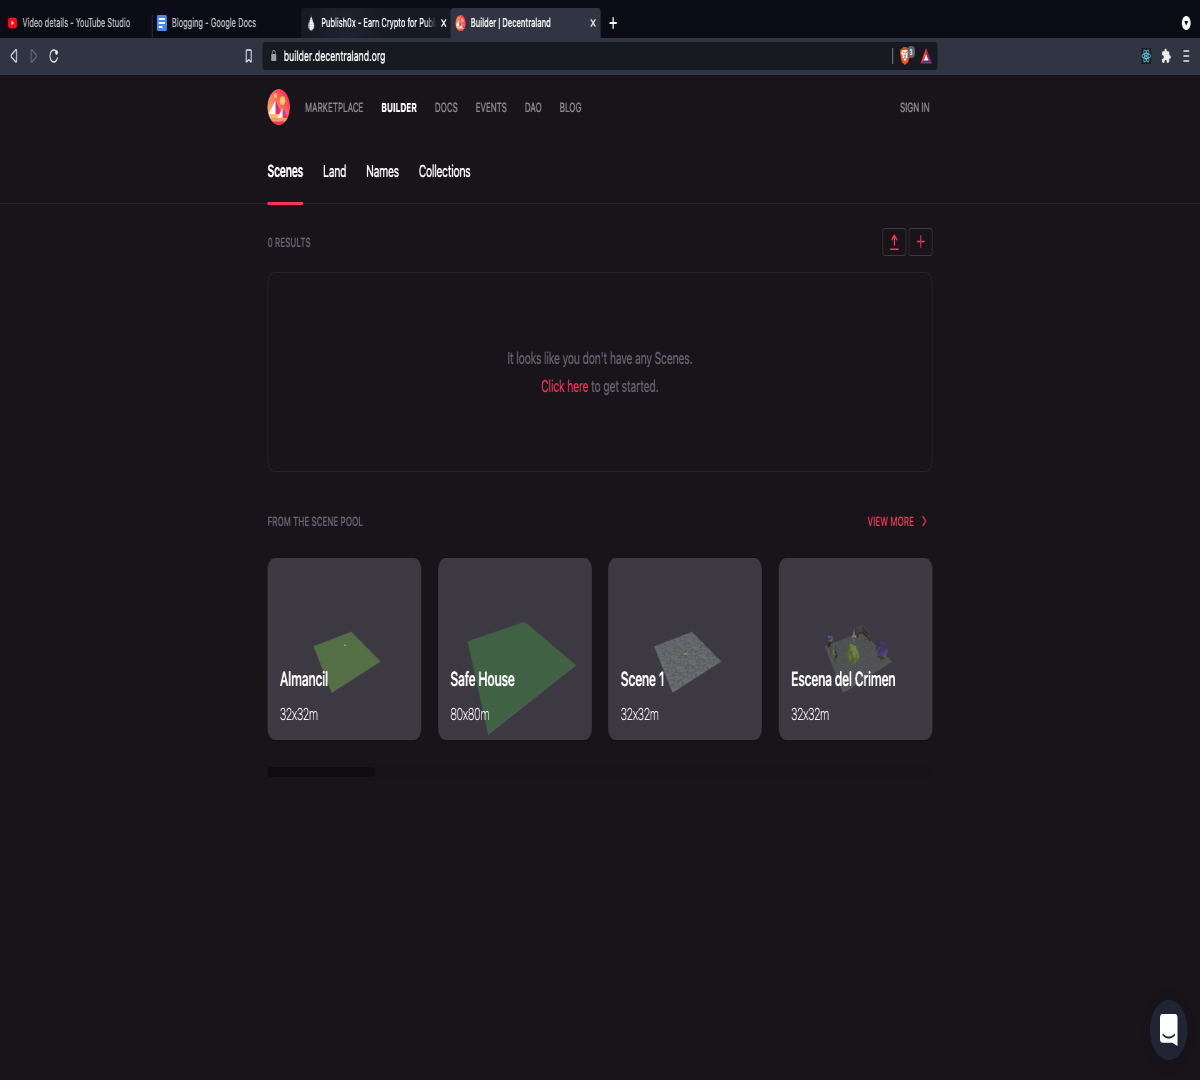
Task: Click the bookmark icon in address bar
Action: tap(249, 56)
